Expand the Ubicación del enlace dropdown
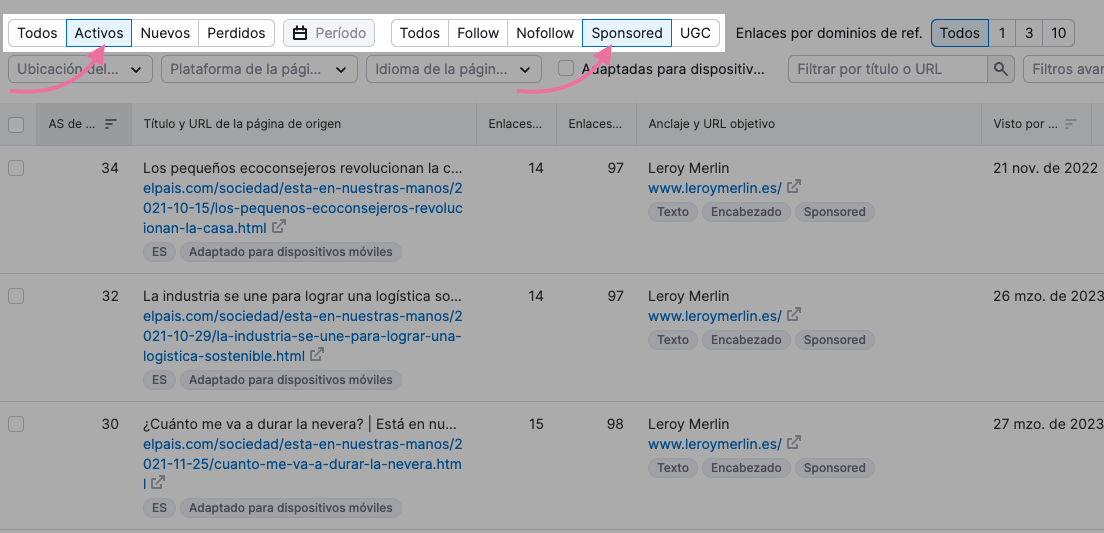Viewport: 1104px width, 533px height. pos(80,69)
